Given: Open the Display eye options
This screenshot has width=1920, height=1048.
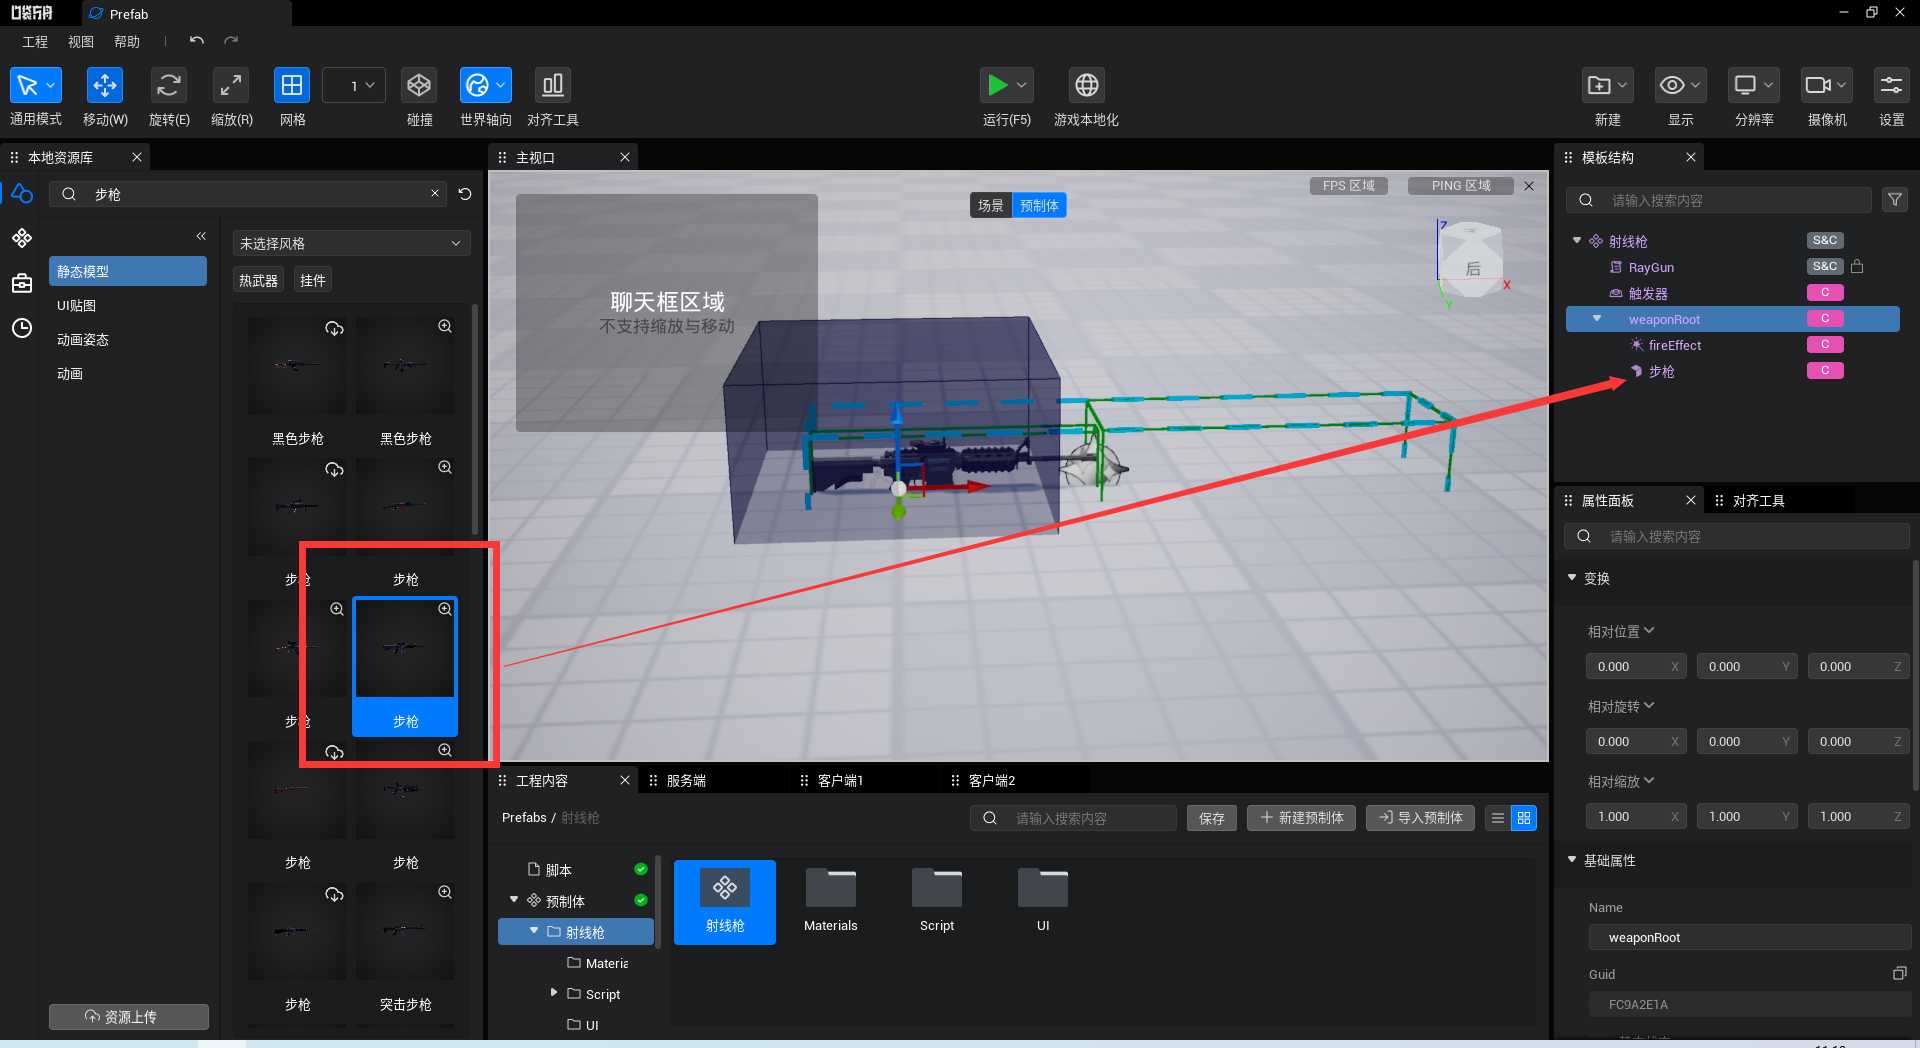Looking at the screenshot, I should coord(1680,86).
